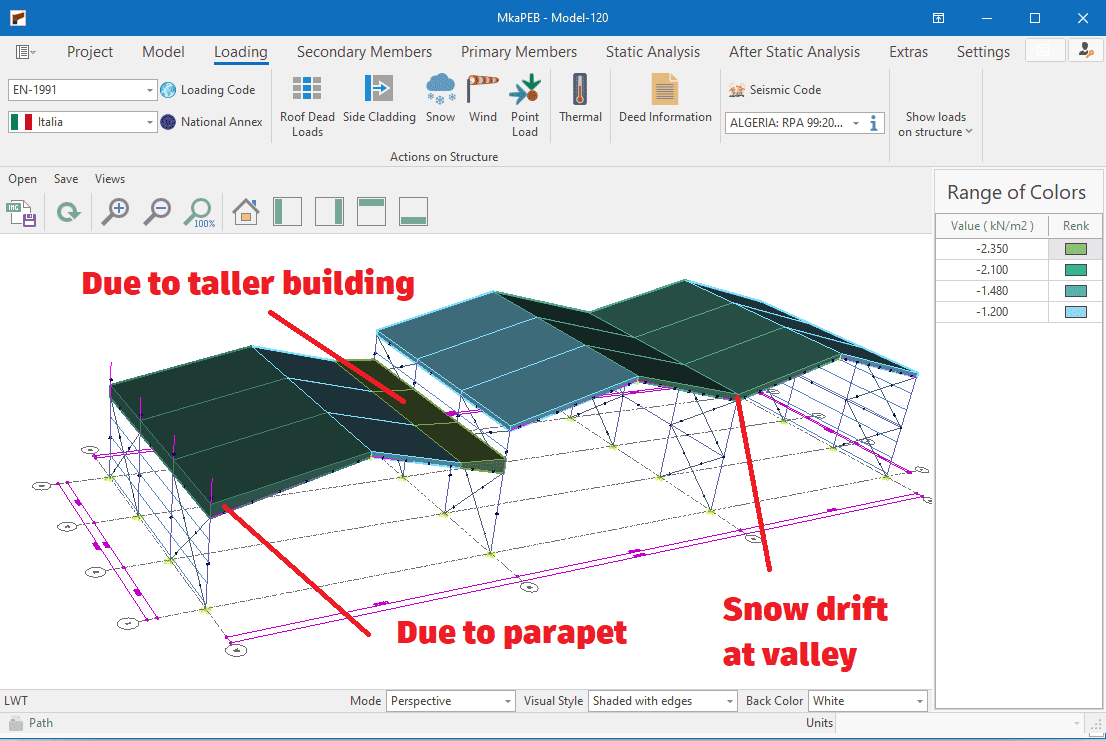The height and width of the screenshot is (741, 1106).
Task: Switch to home view
Action: coord(245,211)
